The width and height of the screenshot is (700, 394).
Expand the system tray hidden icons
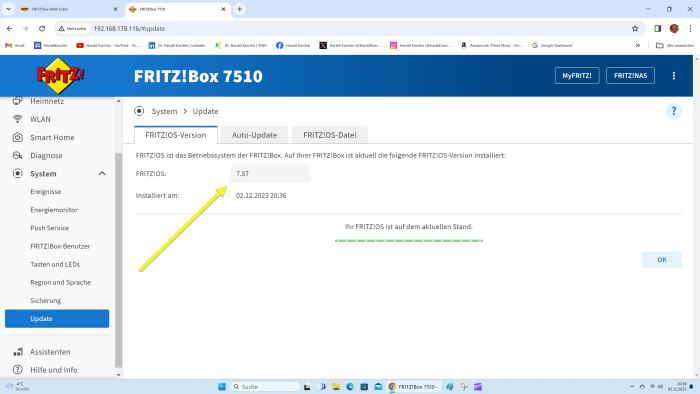click(x=632, y=387)
